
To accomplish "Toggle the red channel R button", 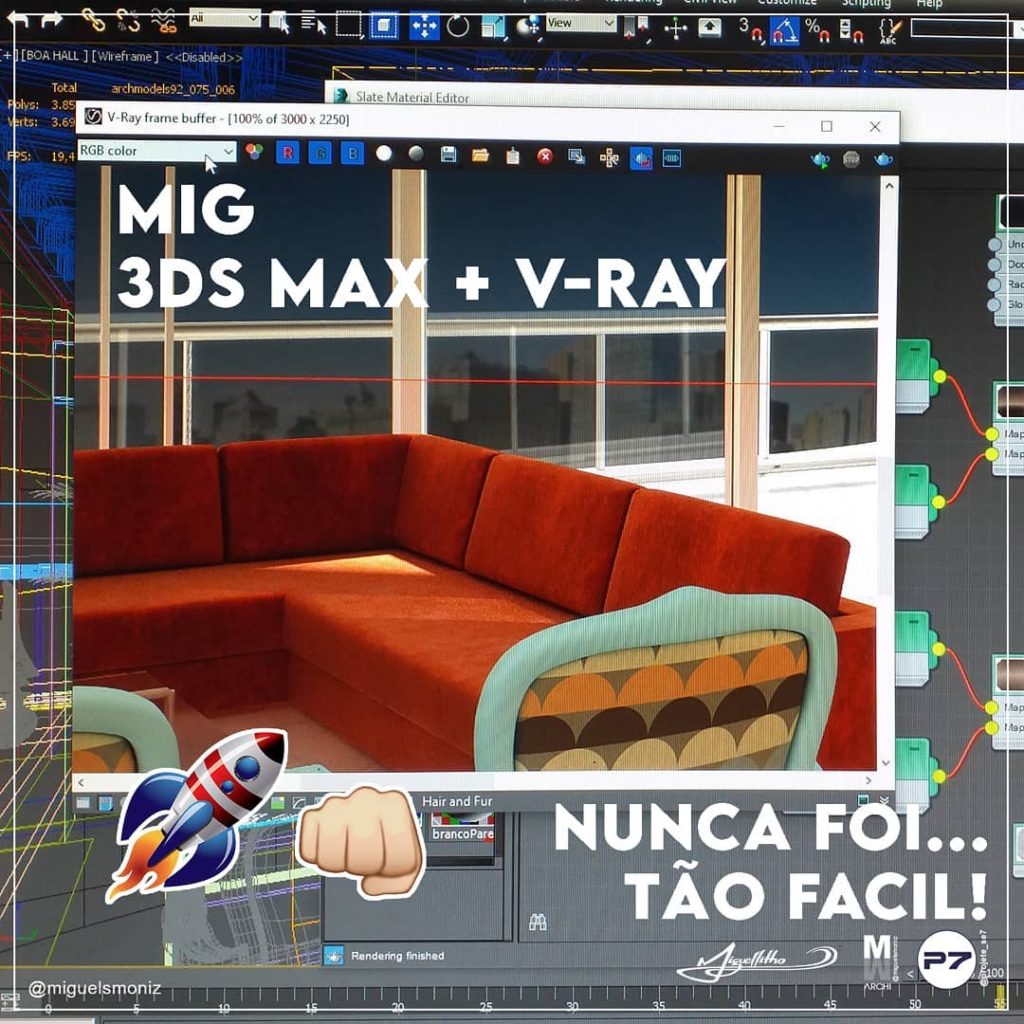I will pyautogui.click(x=287, y=153).
